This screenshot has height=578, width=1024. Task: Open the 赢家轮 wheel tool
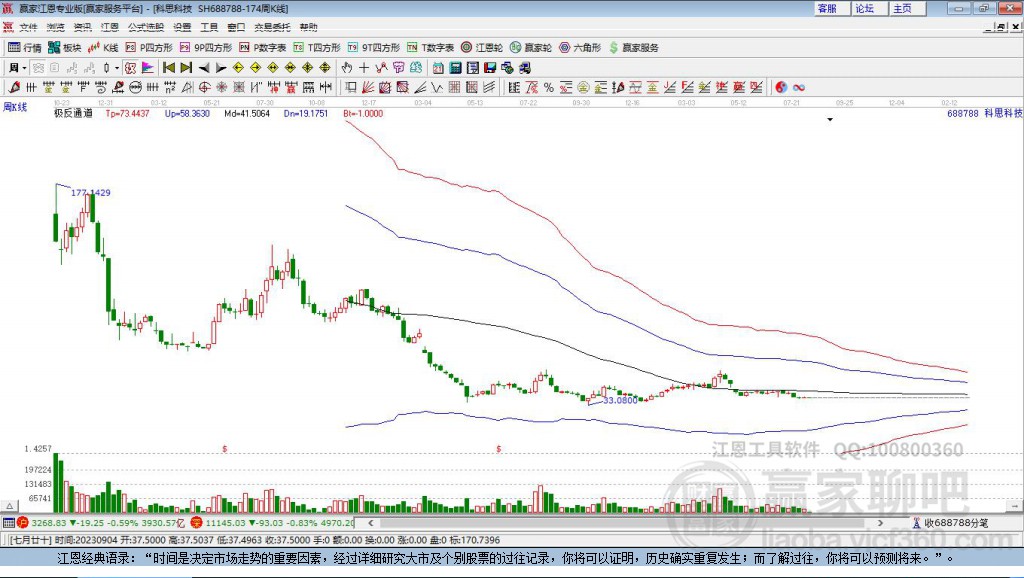pyautogui.click(x=531, y=48)
